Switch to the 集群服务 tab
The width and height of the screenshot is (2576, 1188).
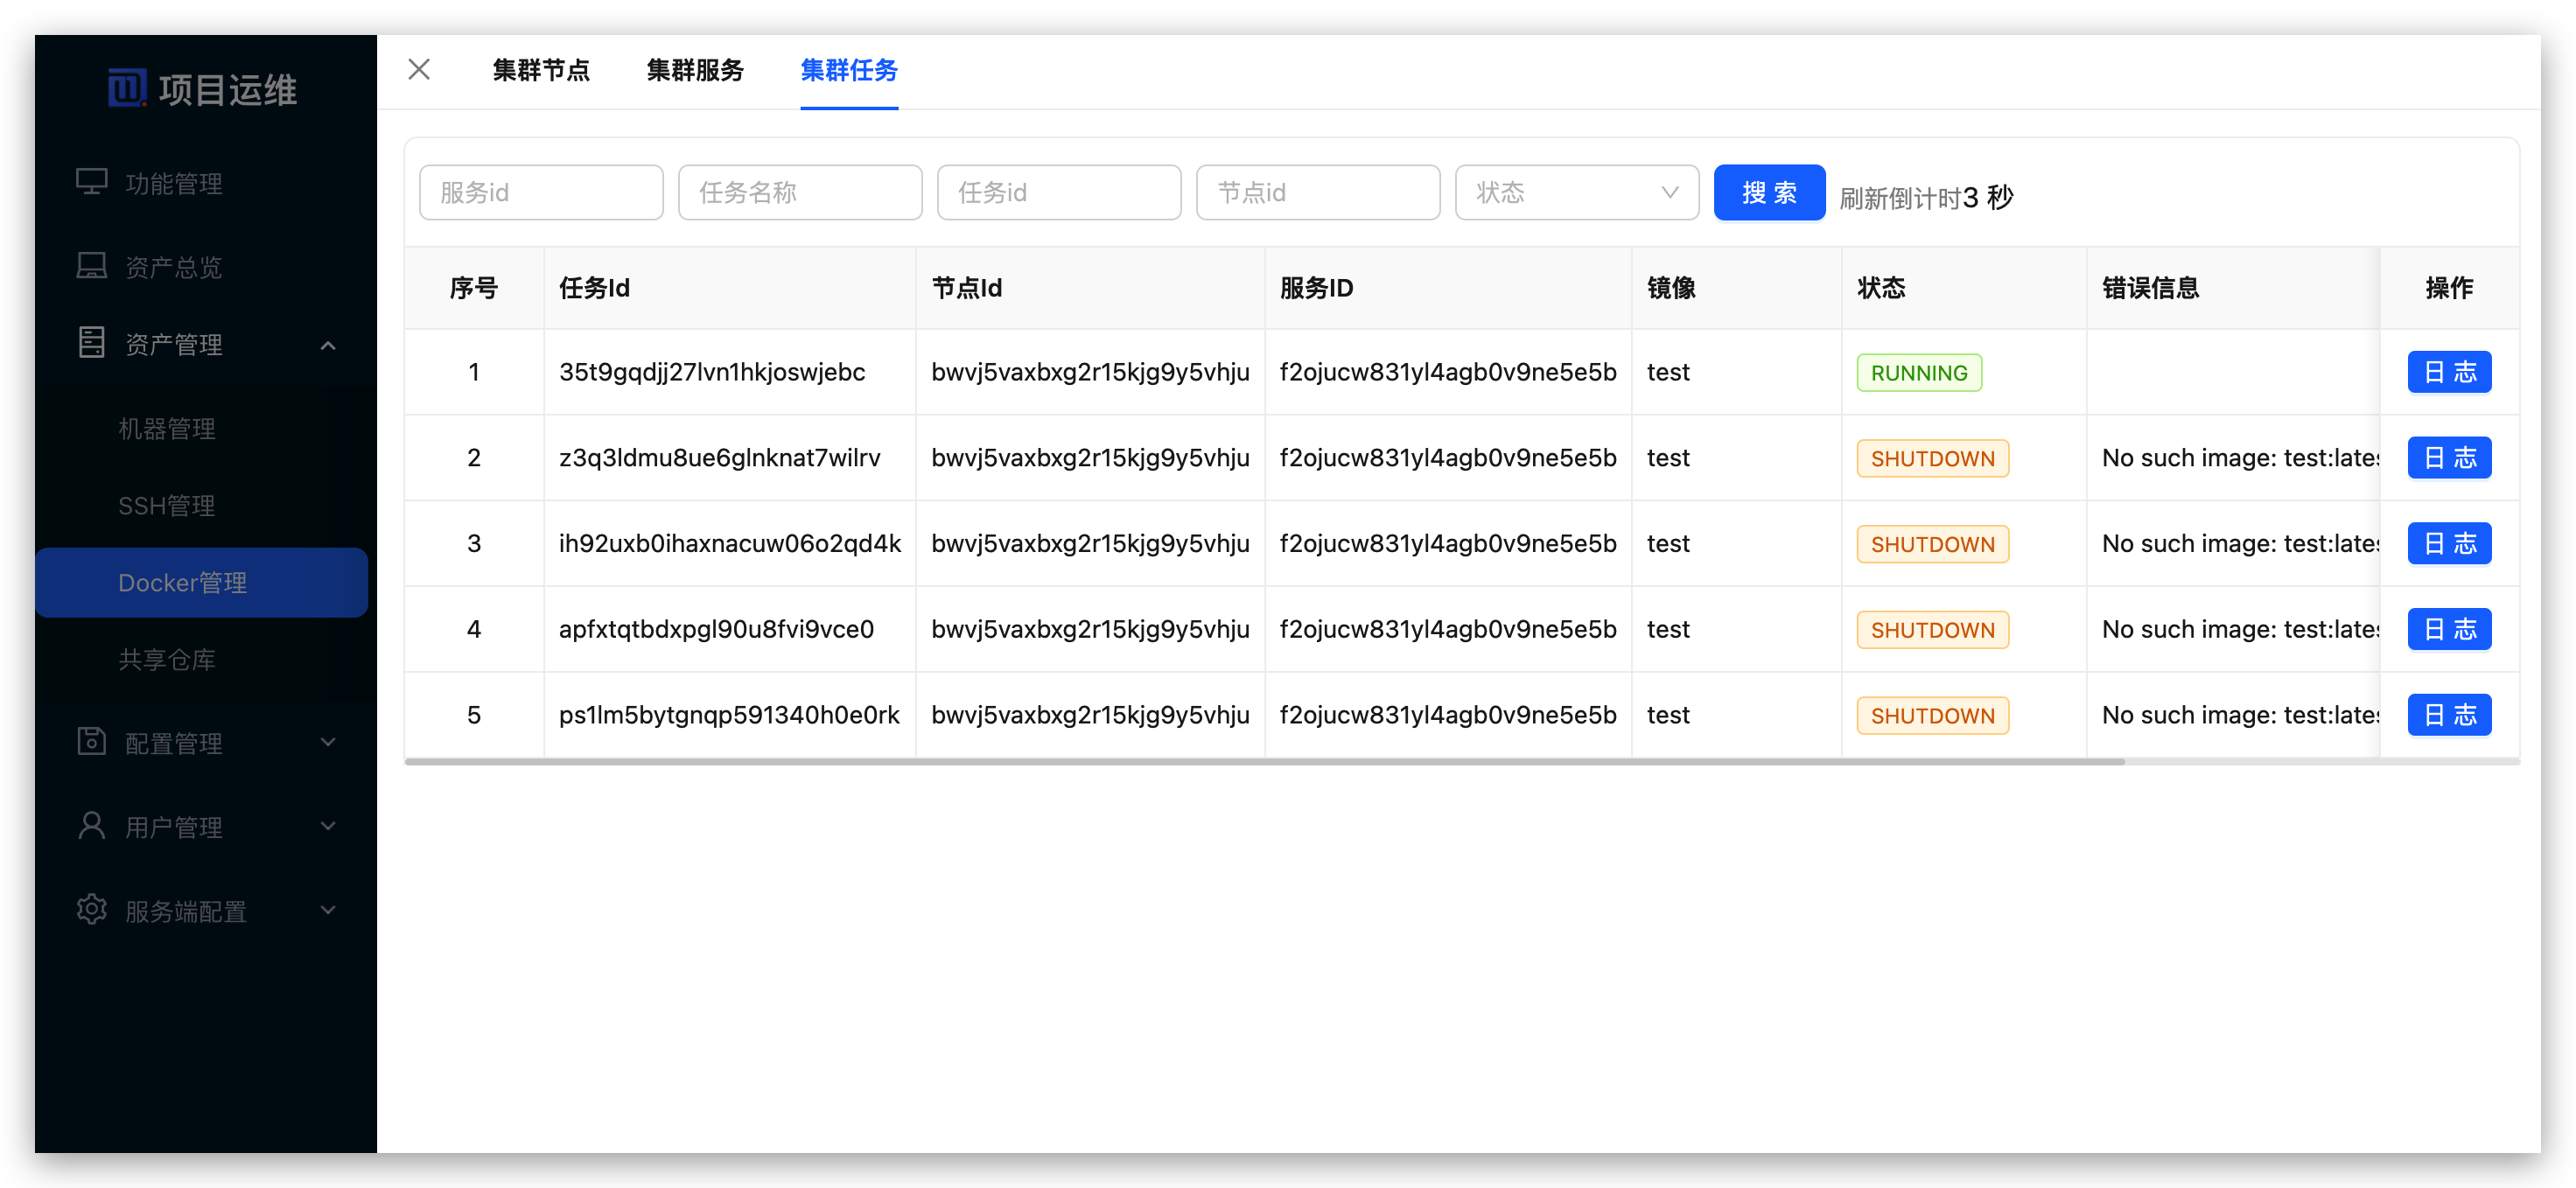click(695, 70)
